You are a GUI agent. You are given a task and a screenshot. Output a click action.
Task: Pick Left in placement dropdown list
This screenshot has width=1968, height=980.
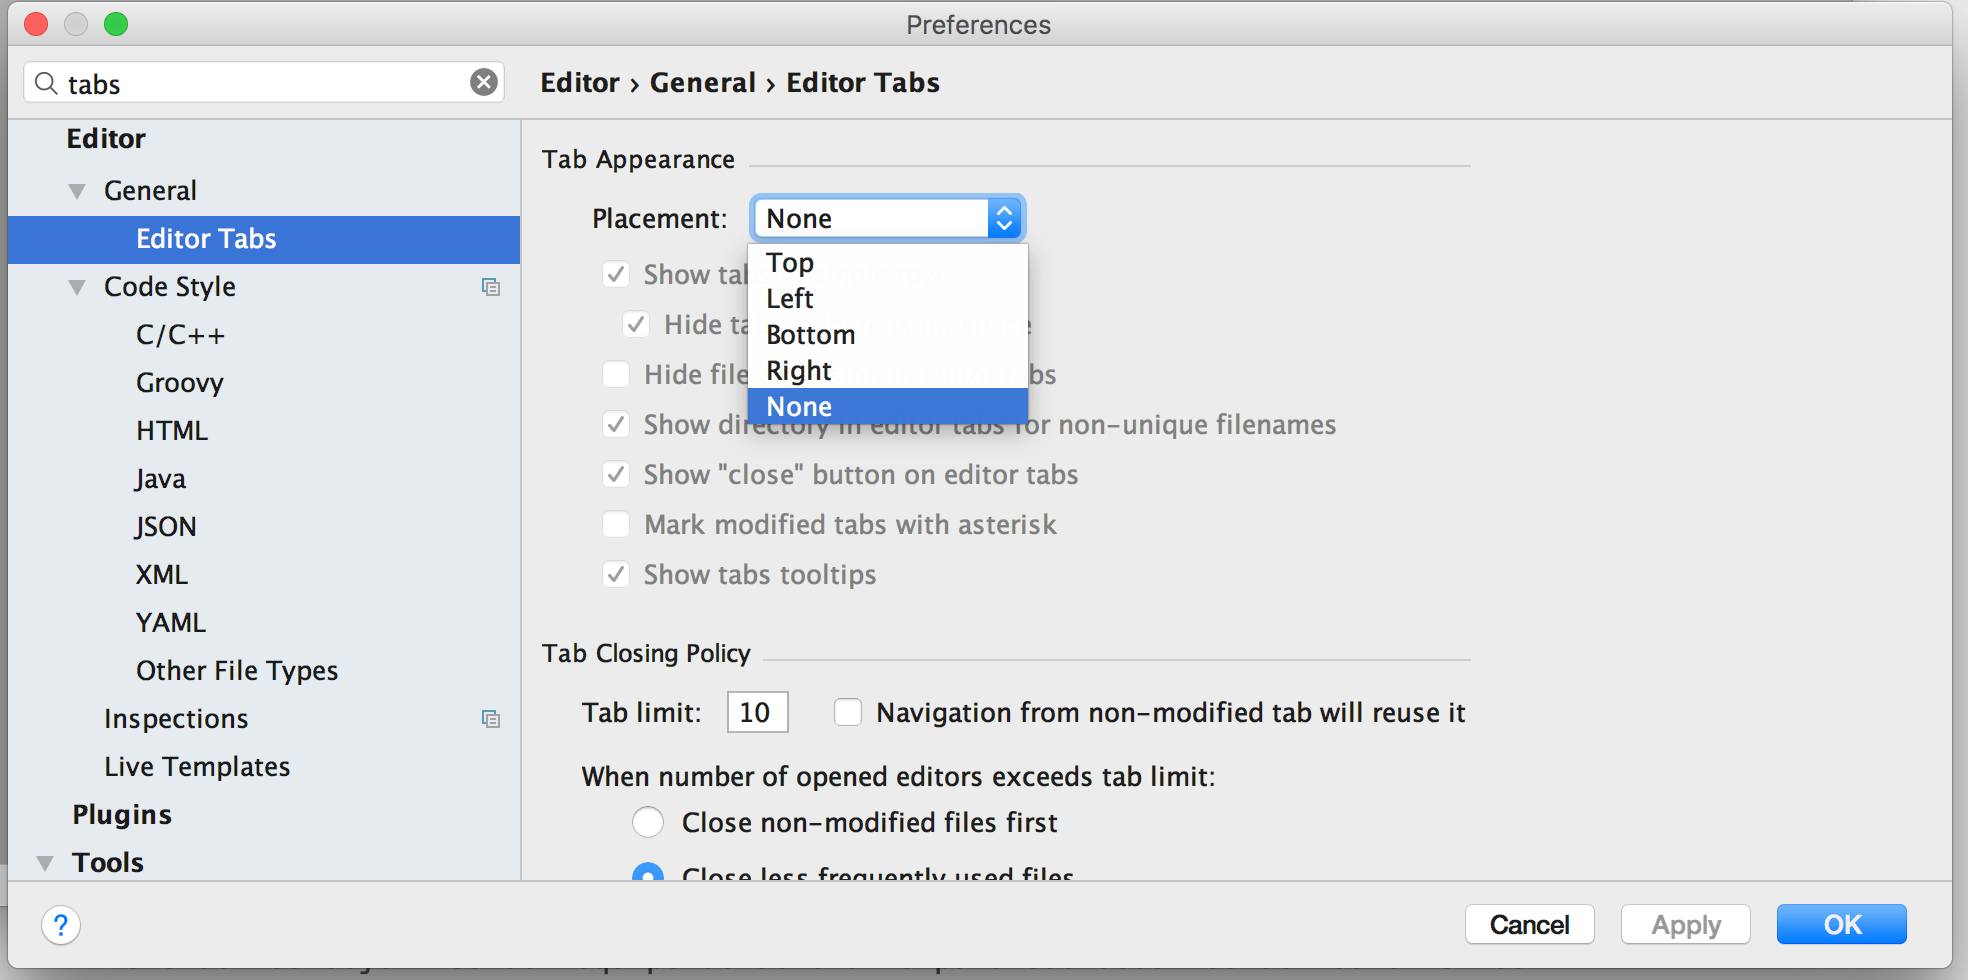790,299
